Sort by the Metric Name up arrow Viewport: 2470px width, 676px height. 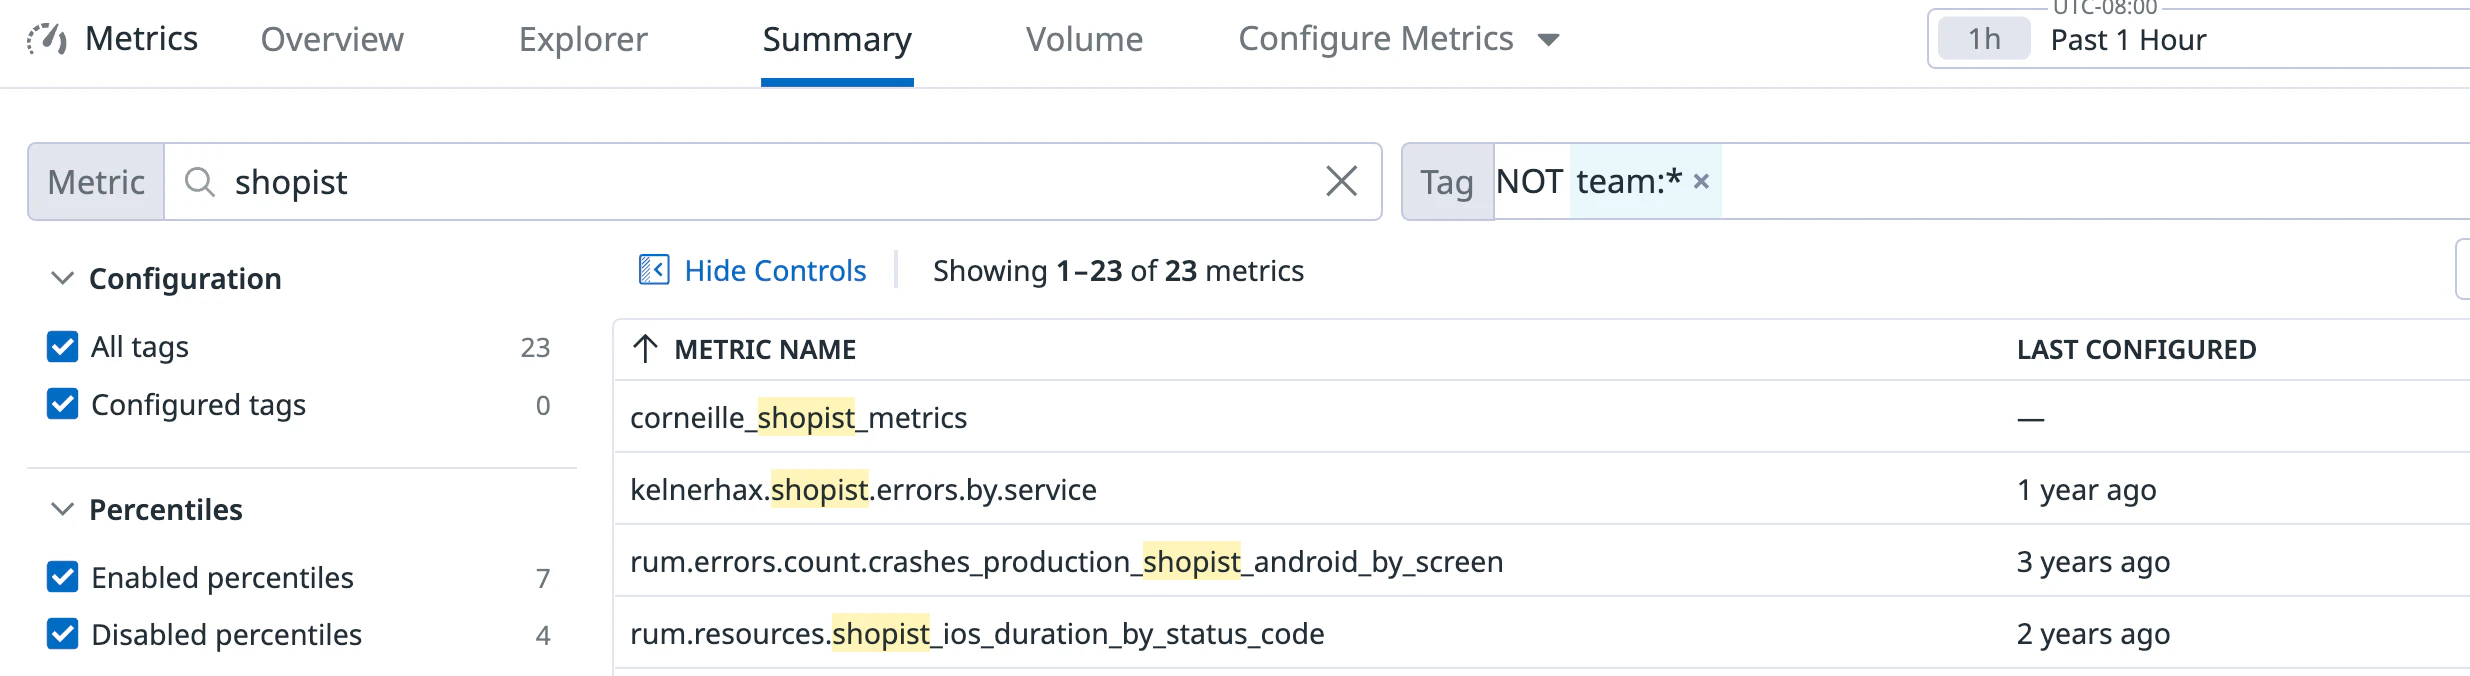coord(645,349)
